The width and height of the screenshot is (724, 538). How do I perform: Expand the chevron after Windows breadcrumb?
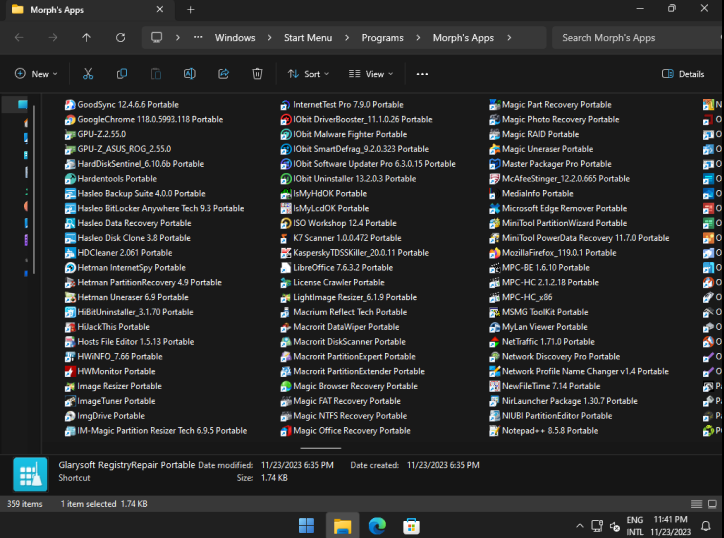tap(269, 37)
